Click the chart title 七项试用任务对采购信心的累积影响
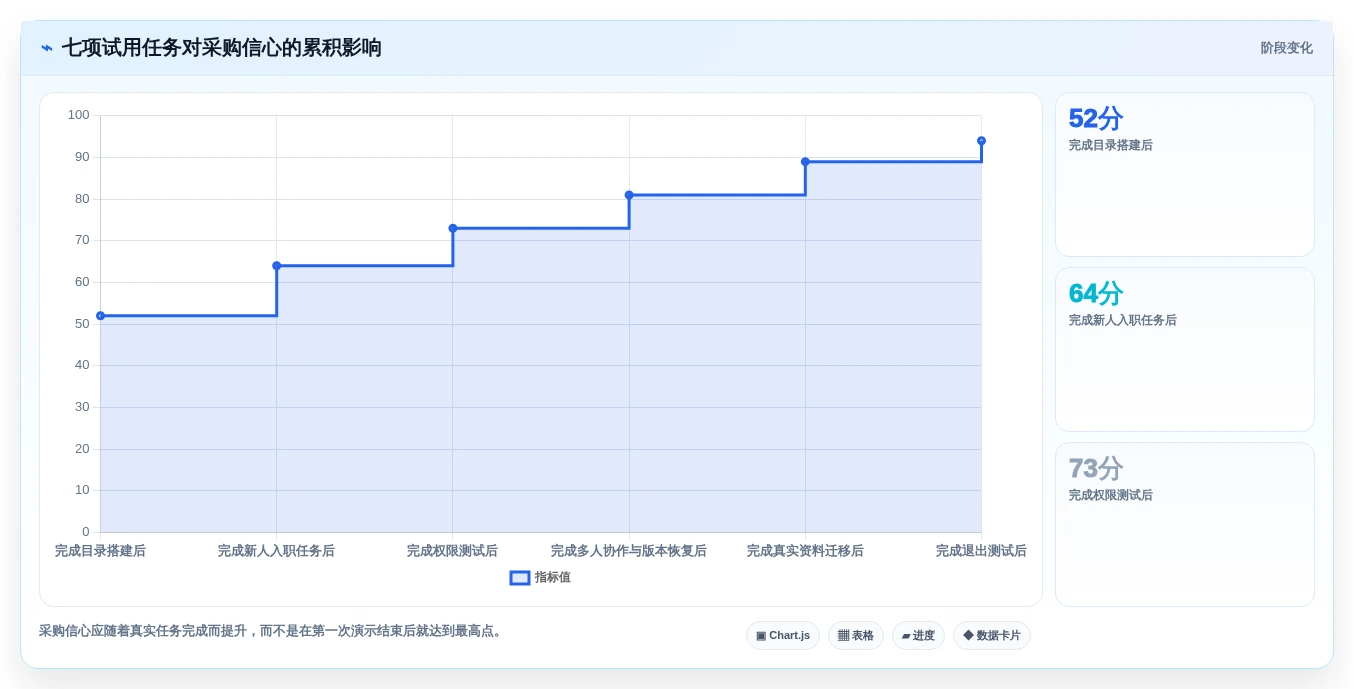 coord(222,48)
